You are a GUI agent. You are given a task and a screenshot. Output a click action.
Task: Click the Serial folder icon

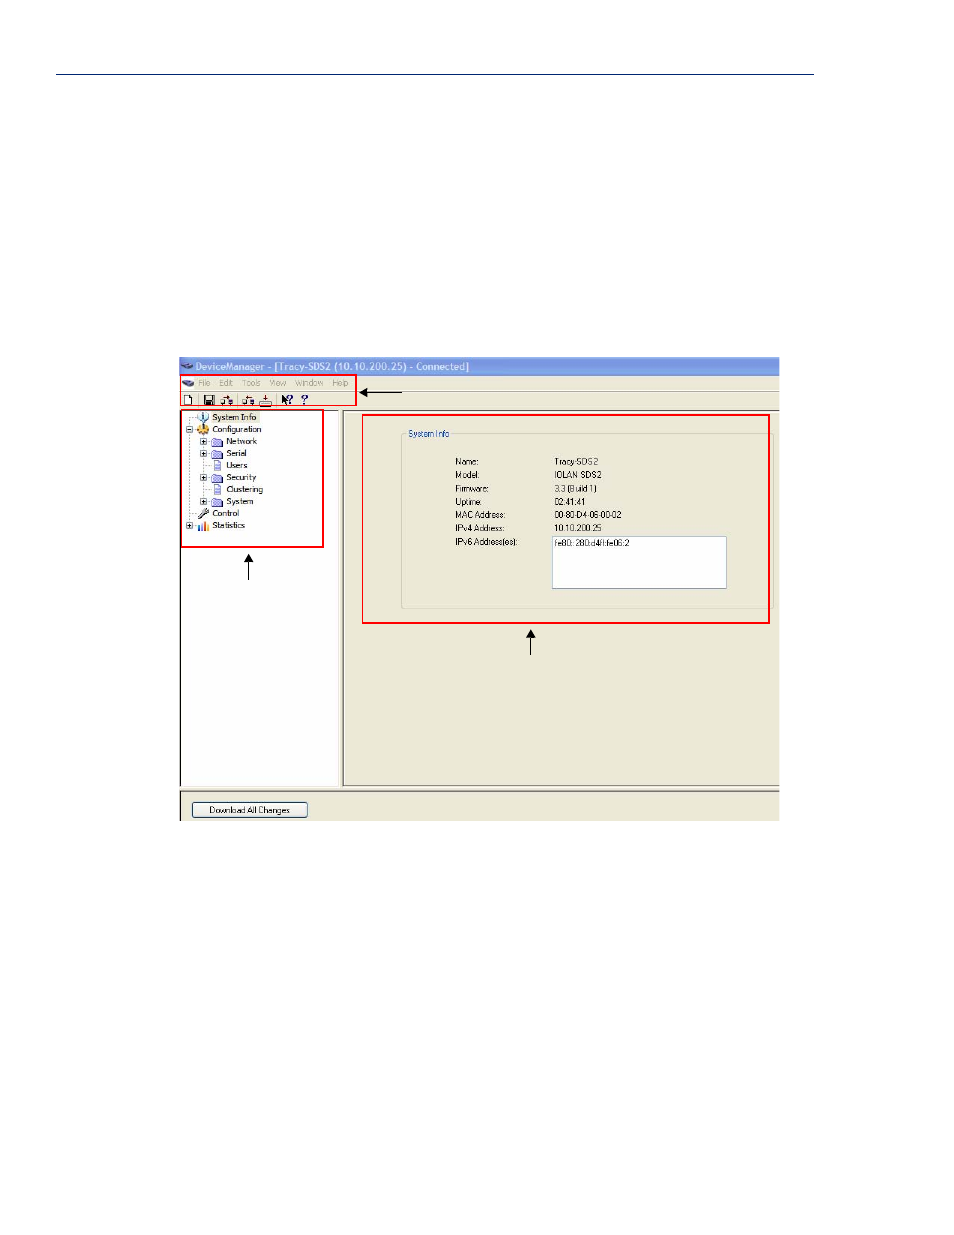click(x=217, y=453)
